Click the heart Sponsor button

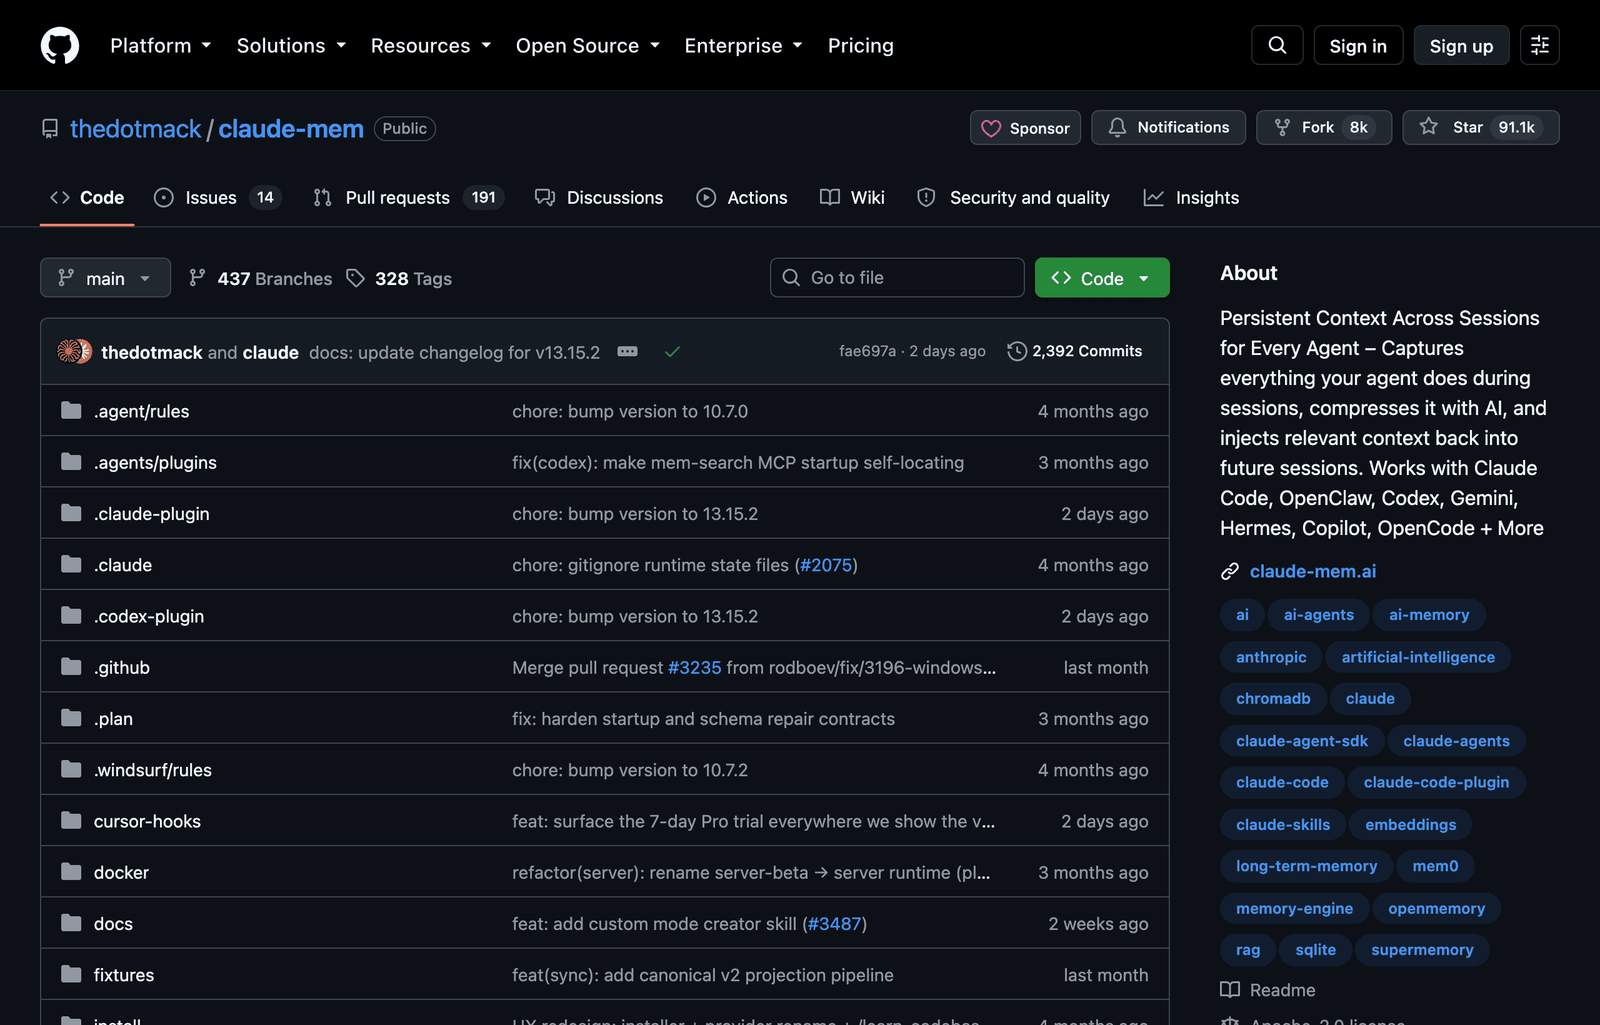pos(1025,128)
